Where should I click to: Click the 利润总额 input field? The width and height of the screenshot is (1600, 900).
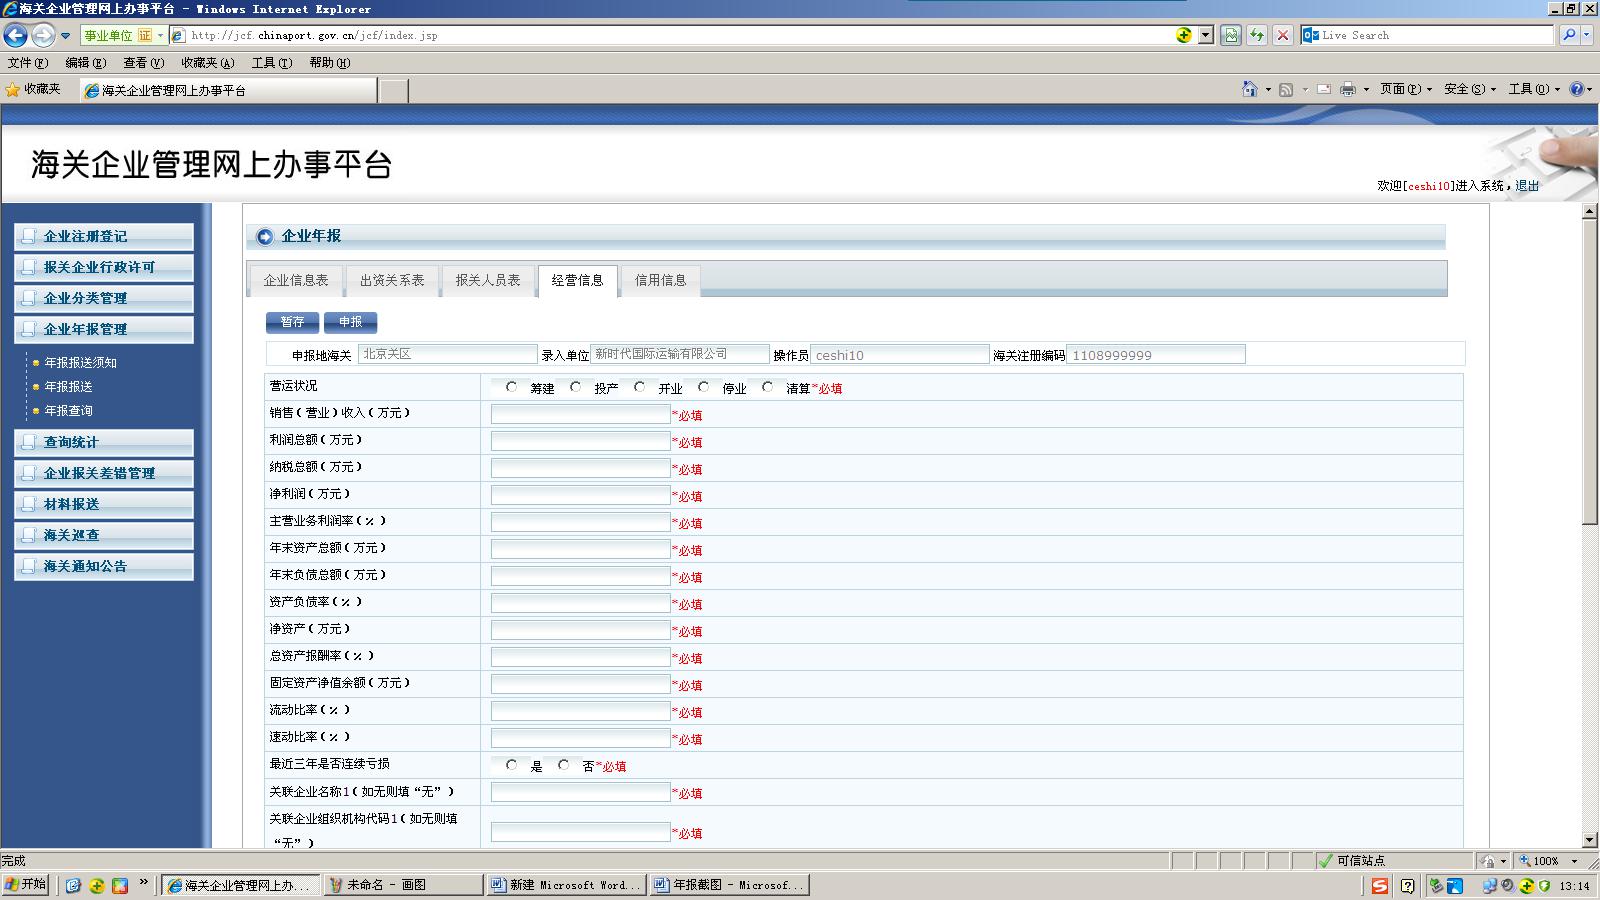(580, 441)
